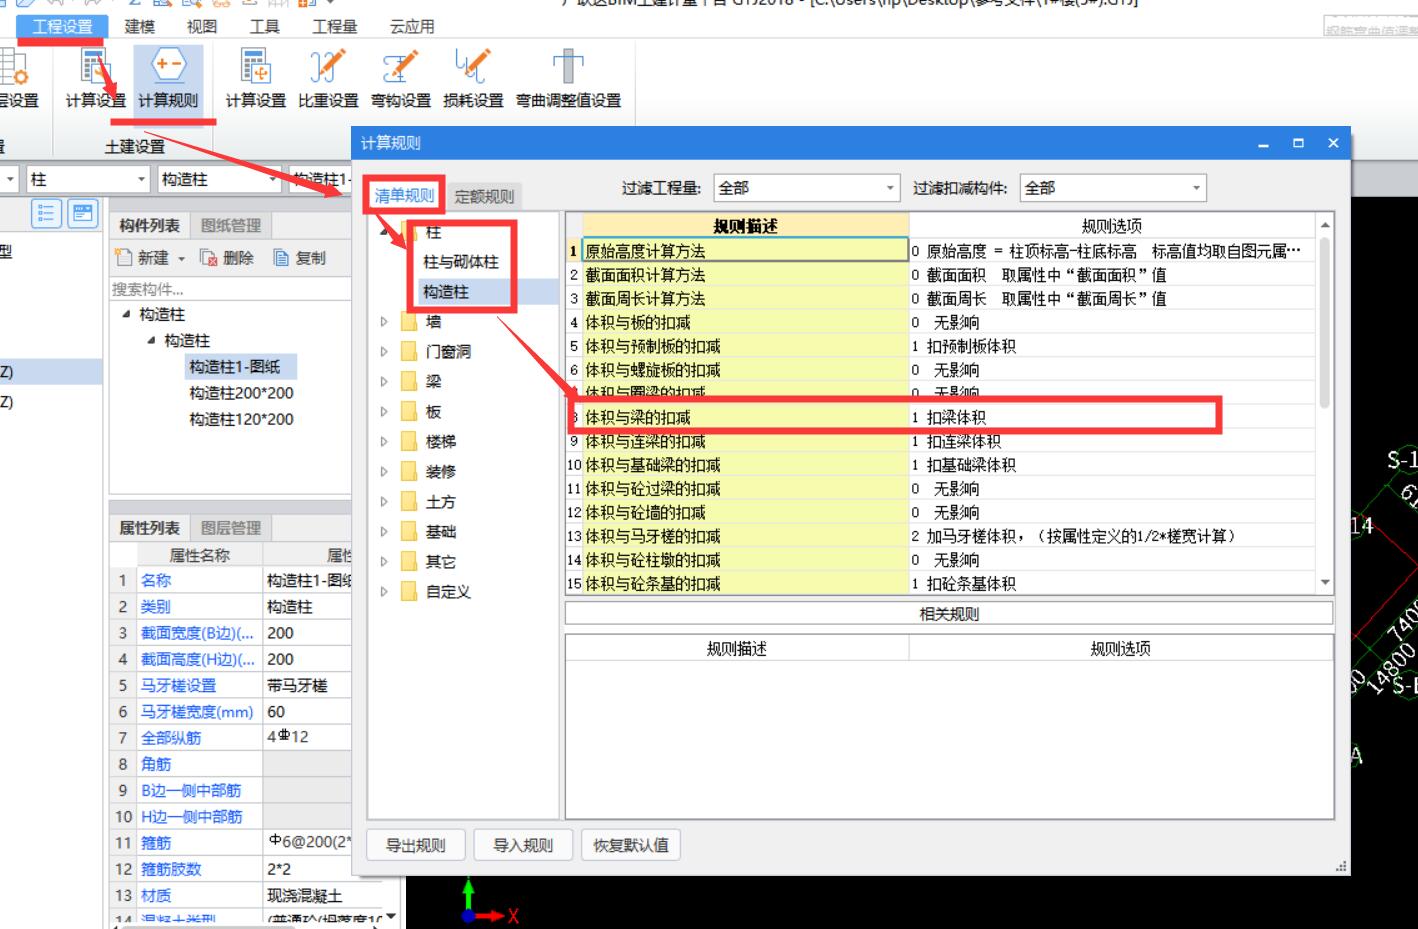Open 过滤工程量 dropdown
Image resolution: width=1418 pixels, height=929 pixels.
(806, 188)
